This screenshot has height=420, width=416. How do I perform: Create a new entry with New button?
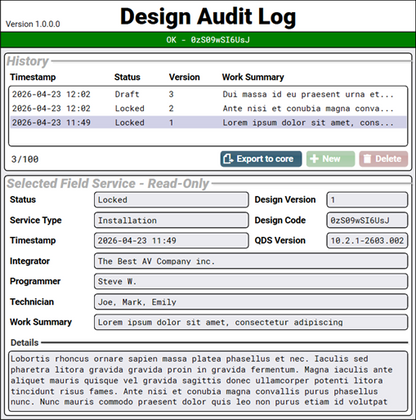coord(330,159)
